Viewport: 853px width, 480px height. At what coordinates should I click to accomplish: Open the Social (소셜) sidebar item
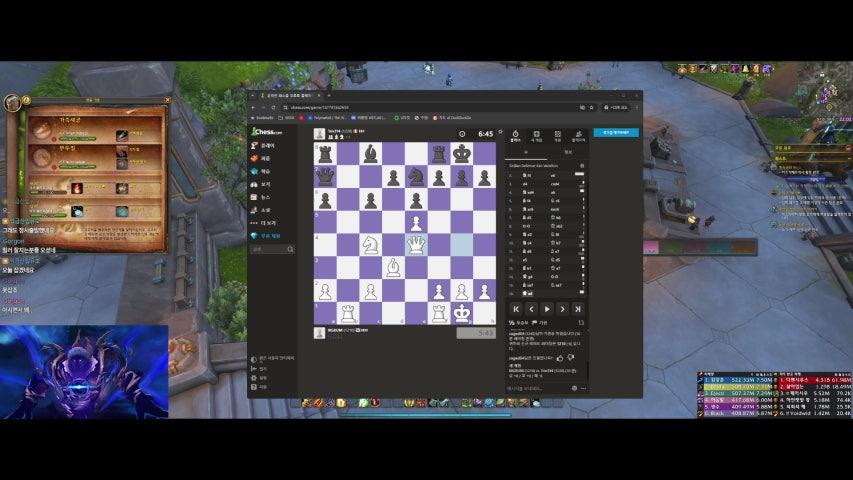tap(261, 210)
